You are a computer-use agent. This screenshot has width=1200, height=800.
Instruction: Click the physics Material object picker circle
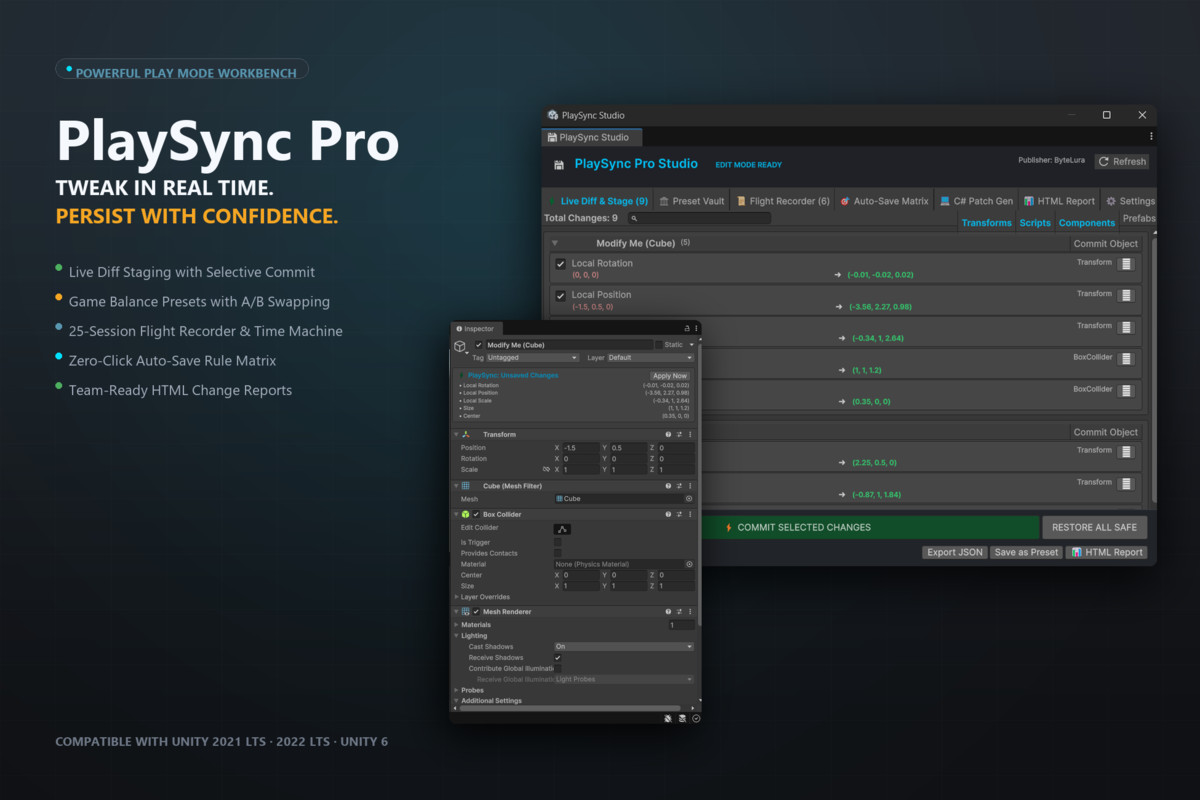(x=689, y=564)
